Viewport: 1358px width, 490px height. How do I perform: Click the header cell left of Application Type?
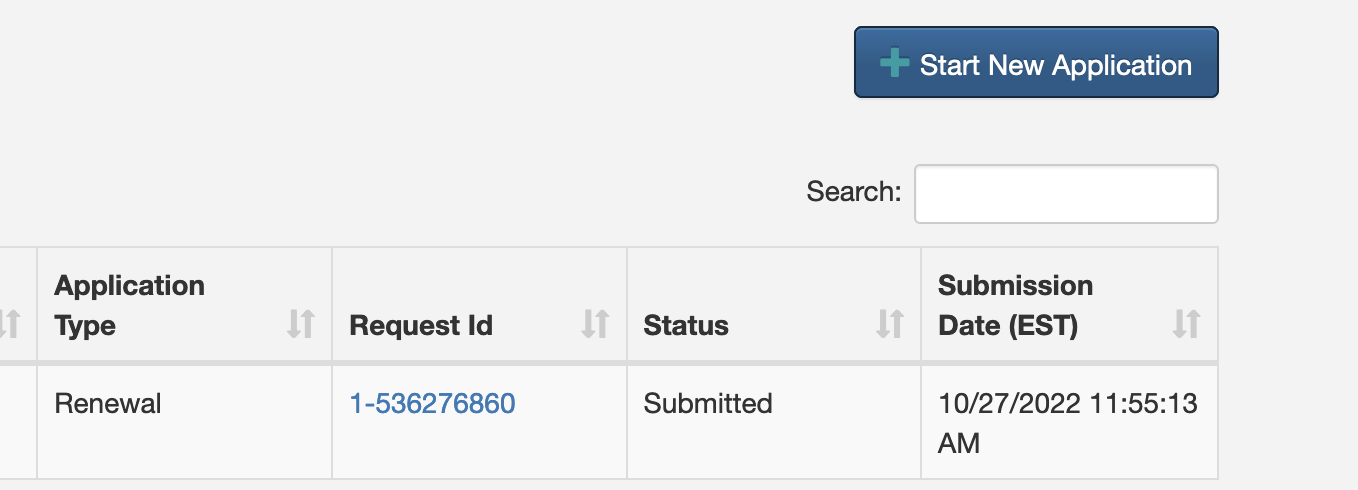click(18, 304)
